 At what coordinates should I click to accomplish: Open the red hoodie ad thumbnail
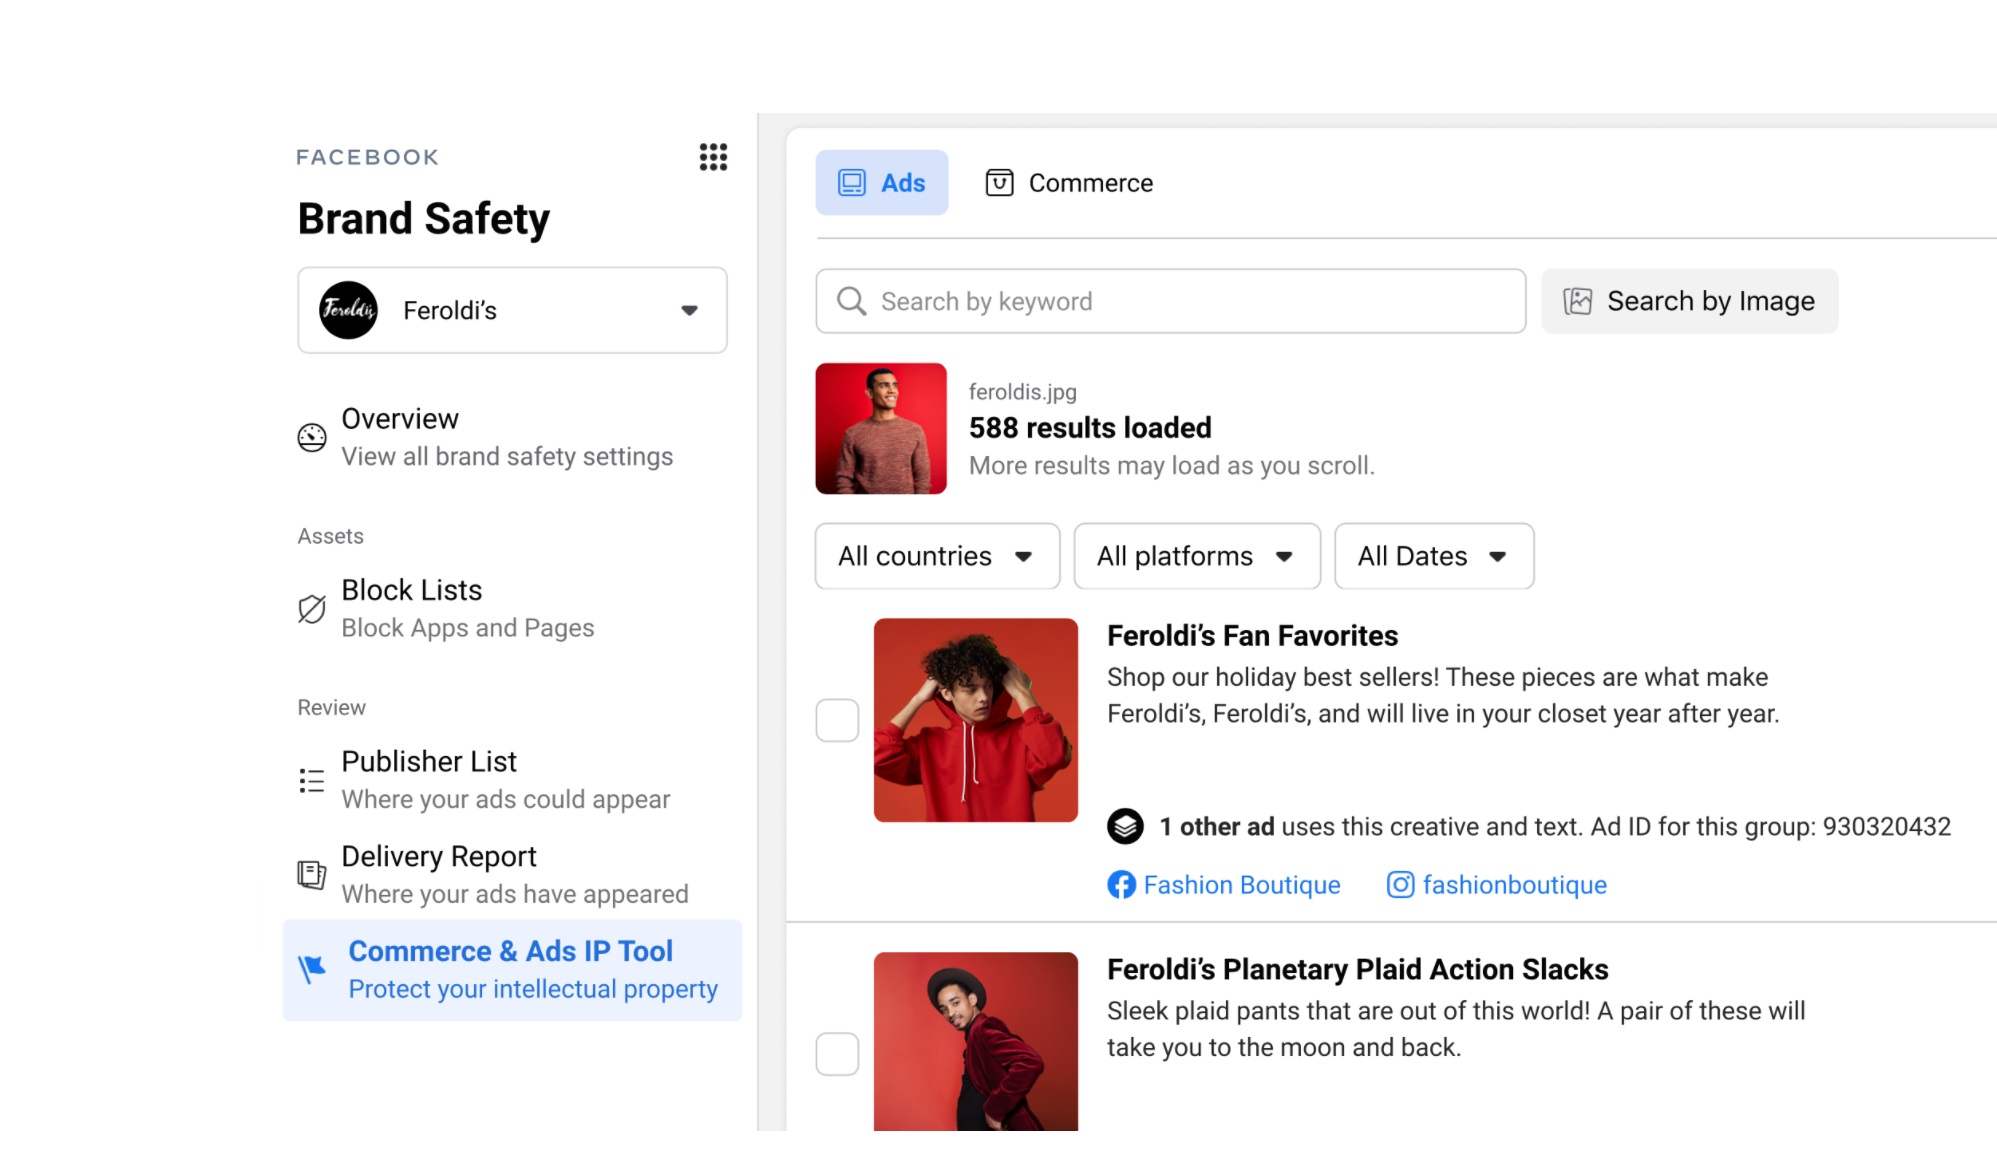(x=976, y=720)
